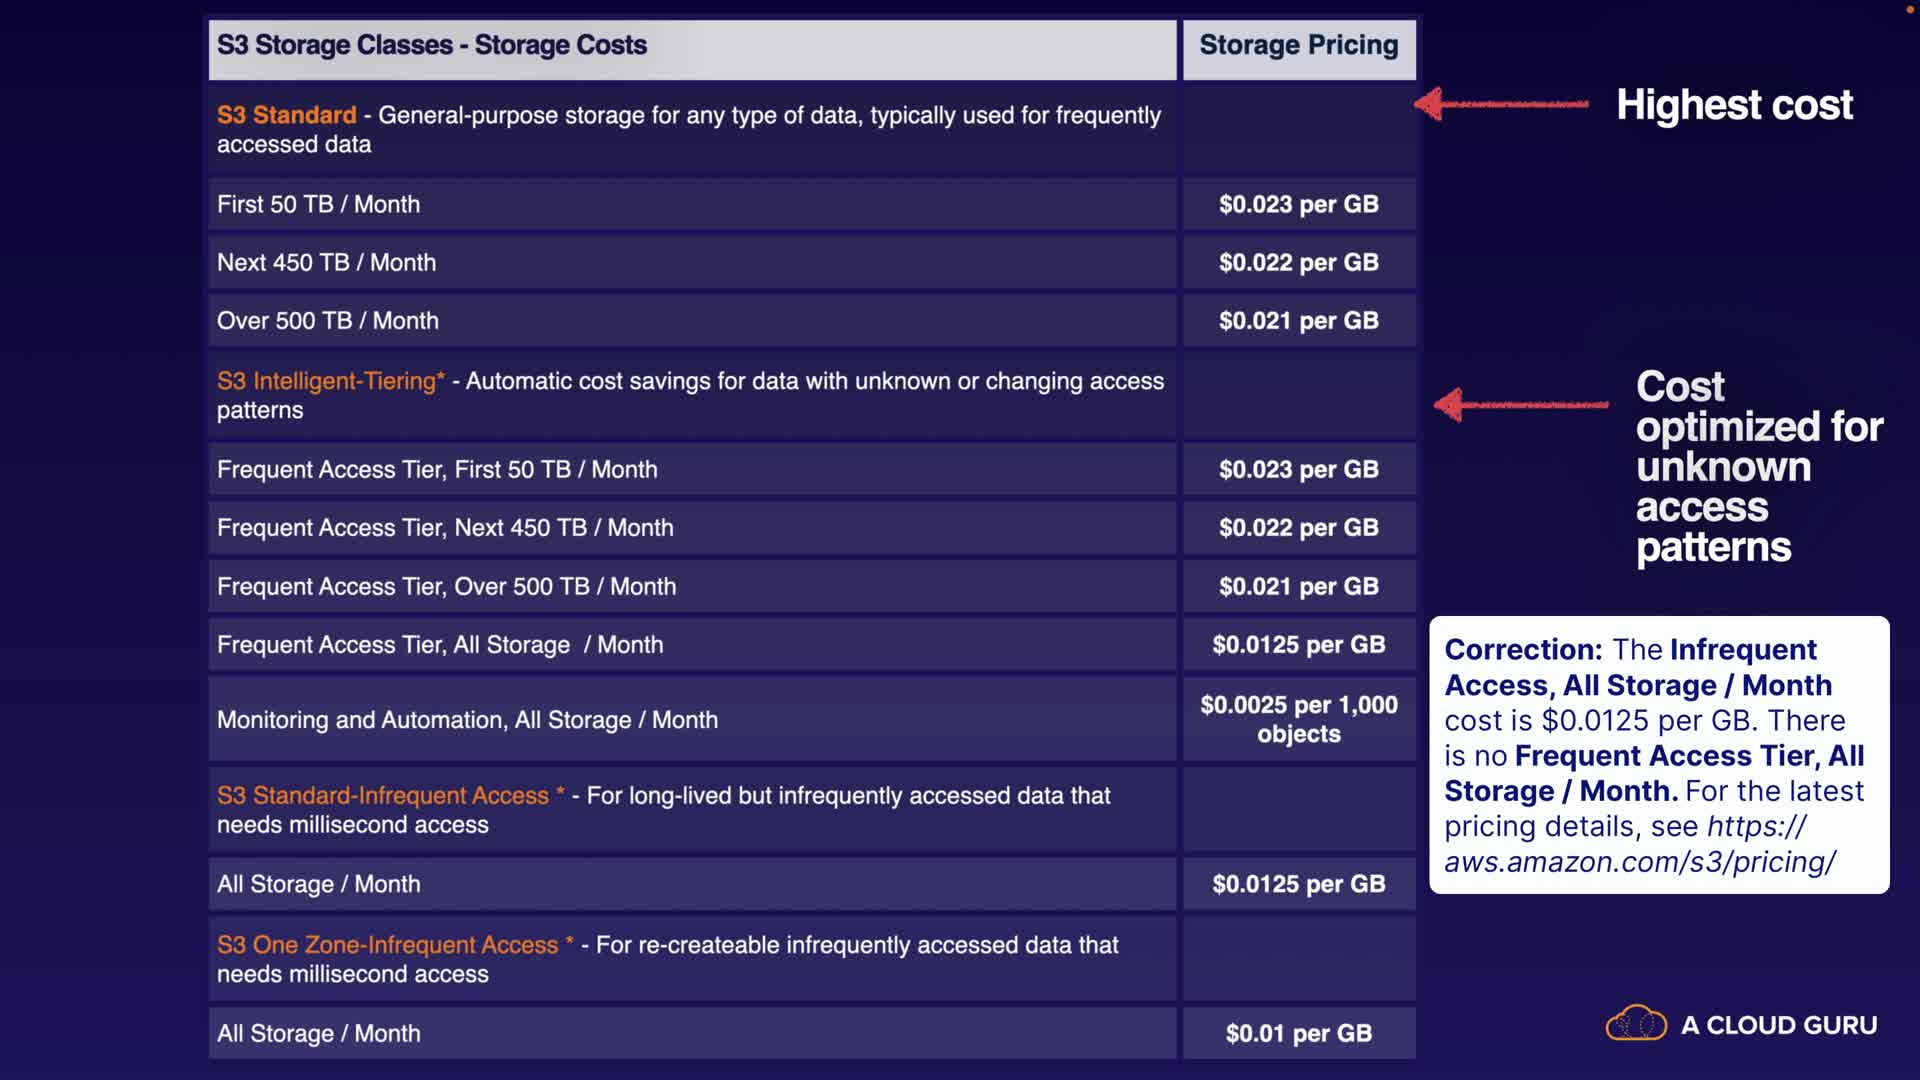1920x1080 pixels.
Task: Click the S3 Storage Classes - Storage Costs header
Action: pyautogui.click(x=431, y=46)
